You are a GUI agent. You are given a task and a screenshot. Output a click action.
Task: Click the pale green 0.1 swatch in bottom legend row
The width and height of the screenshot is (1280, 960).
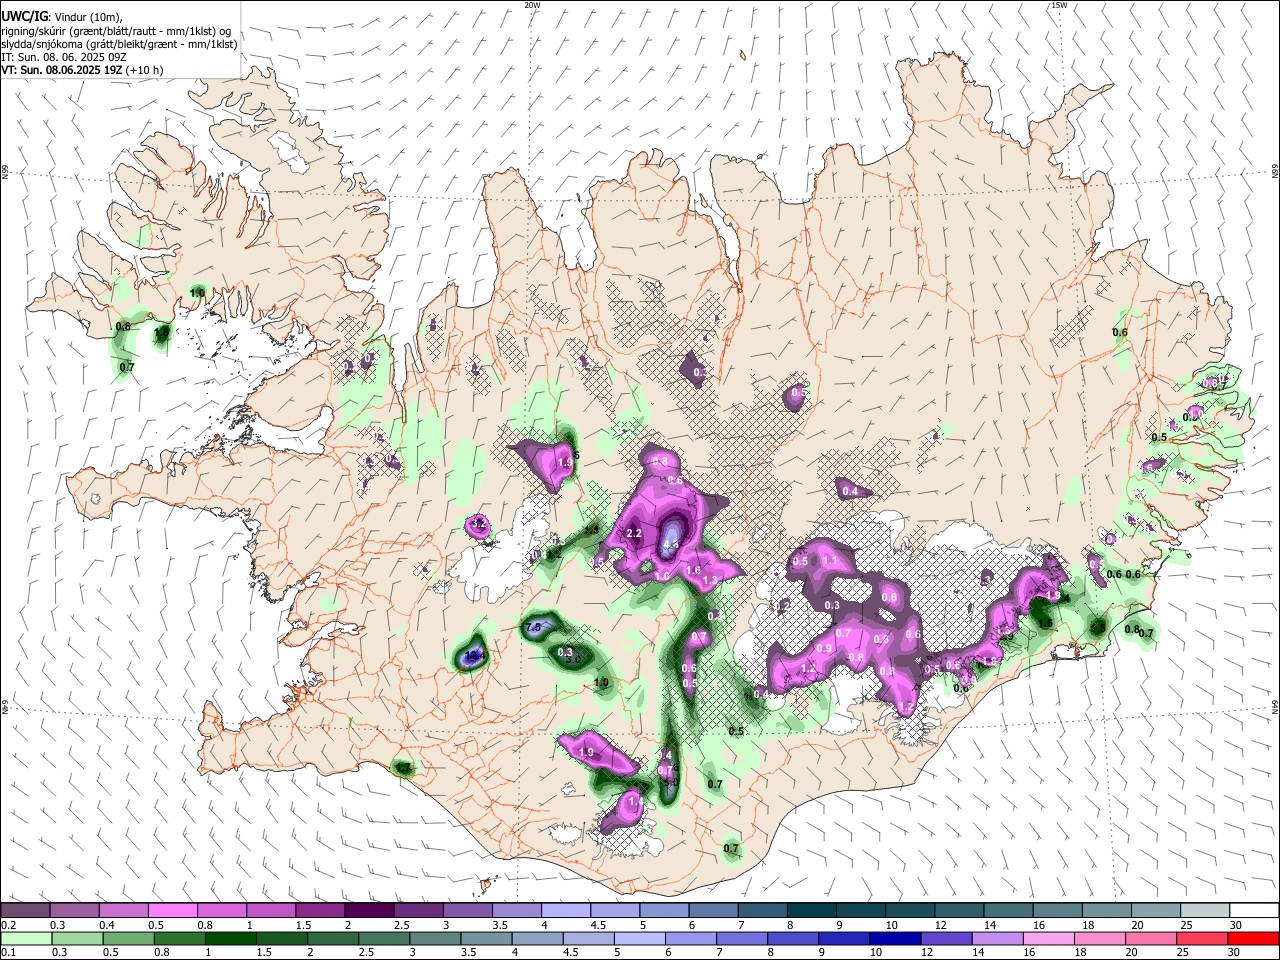[26, 939]
